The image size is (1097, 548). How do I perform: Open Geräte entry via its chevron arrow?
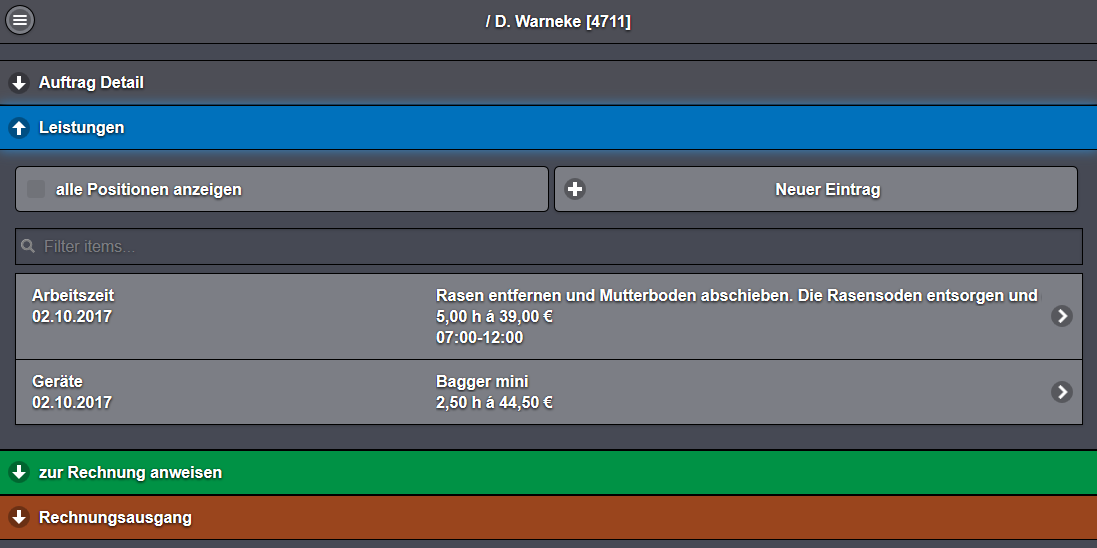coord(1062,392)
